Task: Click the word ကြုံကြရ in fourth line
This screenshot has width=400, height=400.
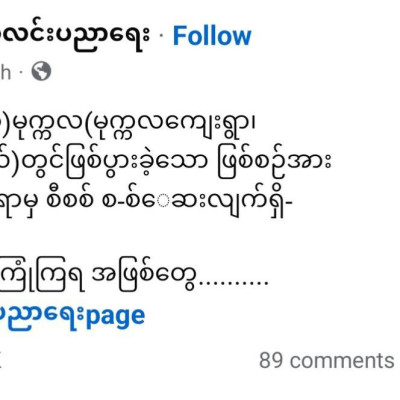Action: pyautogui.click(x=42, y=278)
